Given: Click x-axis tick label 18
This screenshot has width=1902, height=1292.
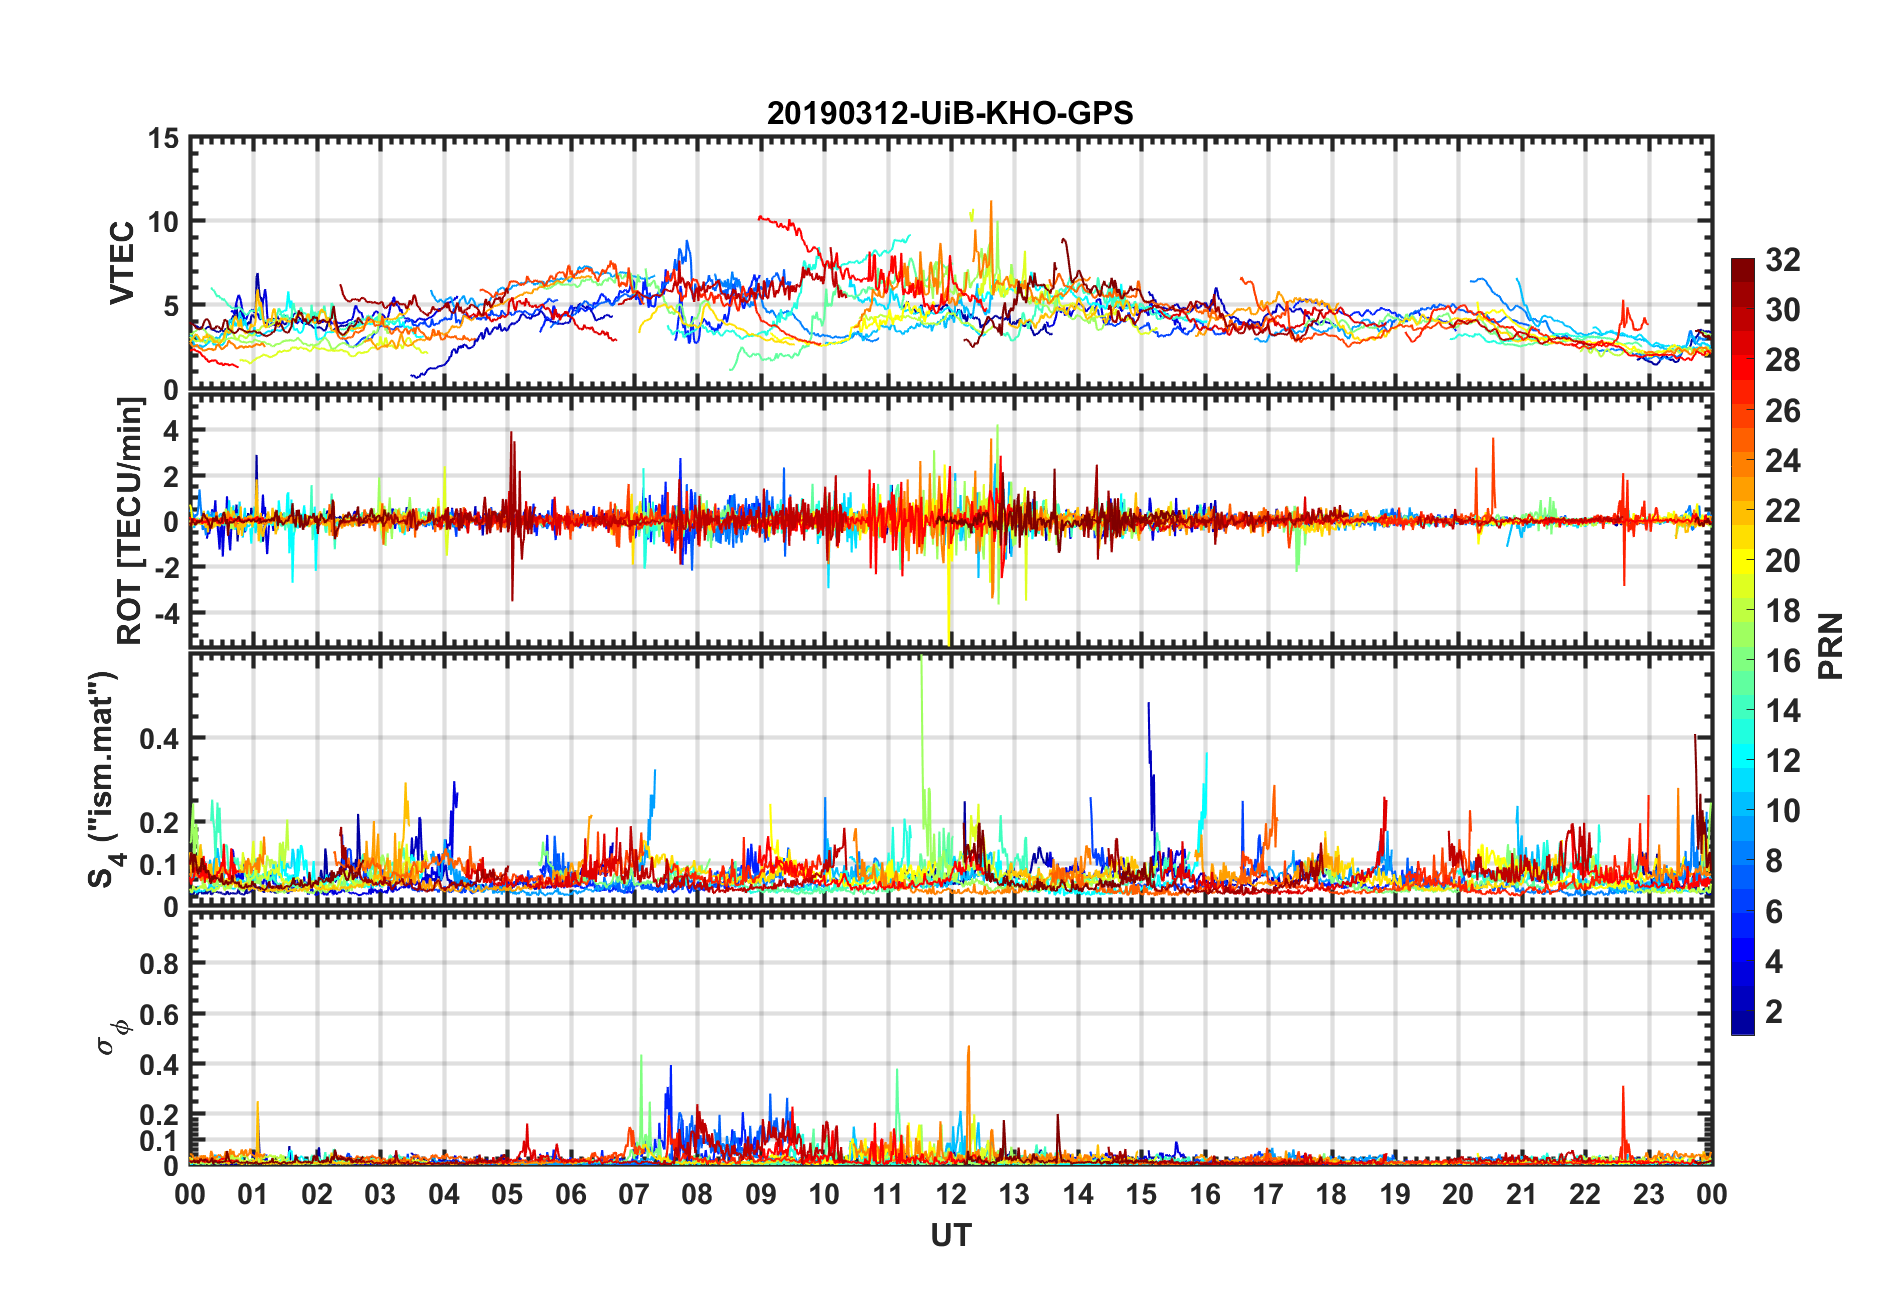Looking at the screenshot, I should click(x=1331, y=1194).
